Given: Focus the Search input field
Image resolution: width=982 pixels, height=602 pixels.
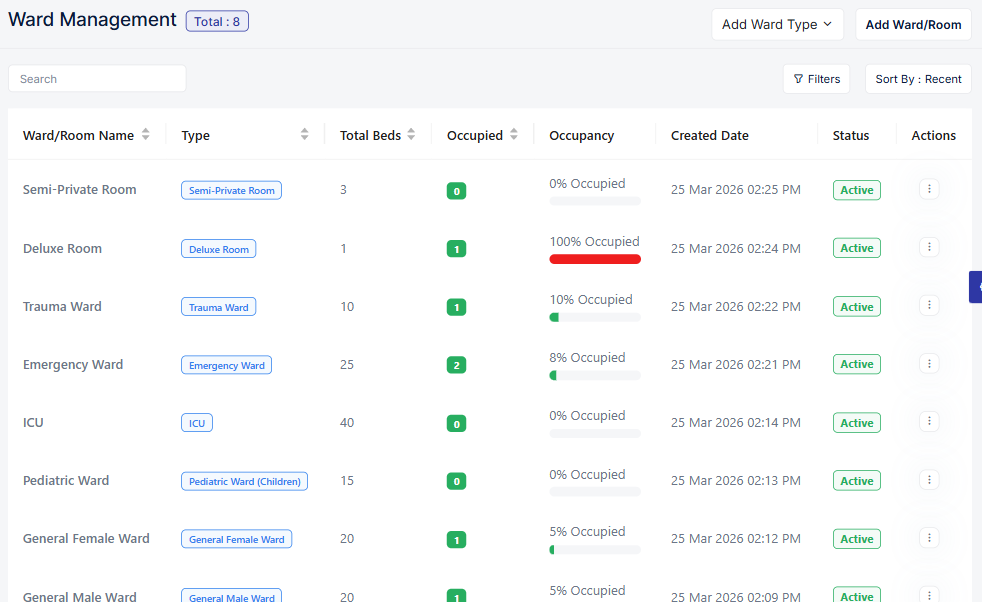Looking at the screenshot, I should coord(97,79).
